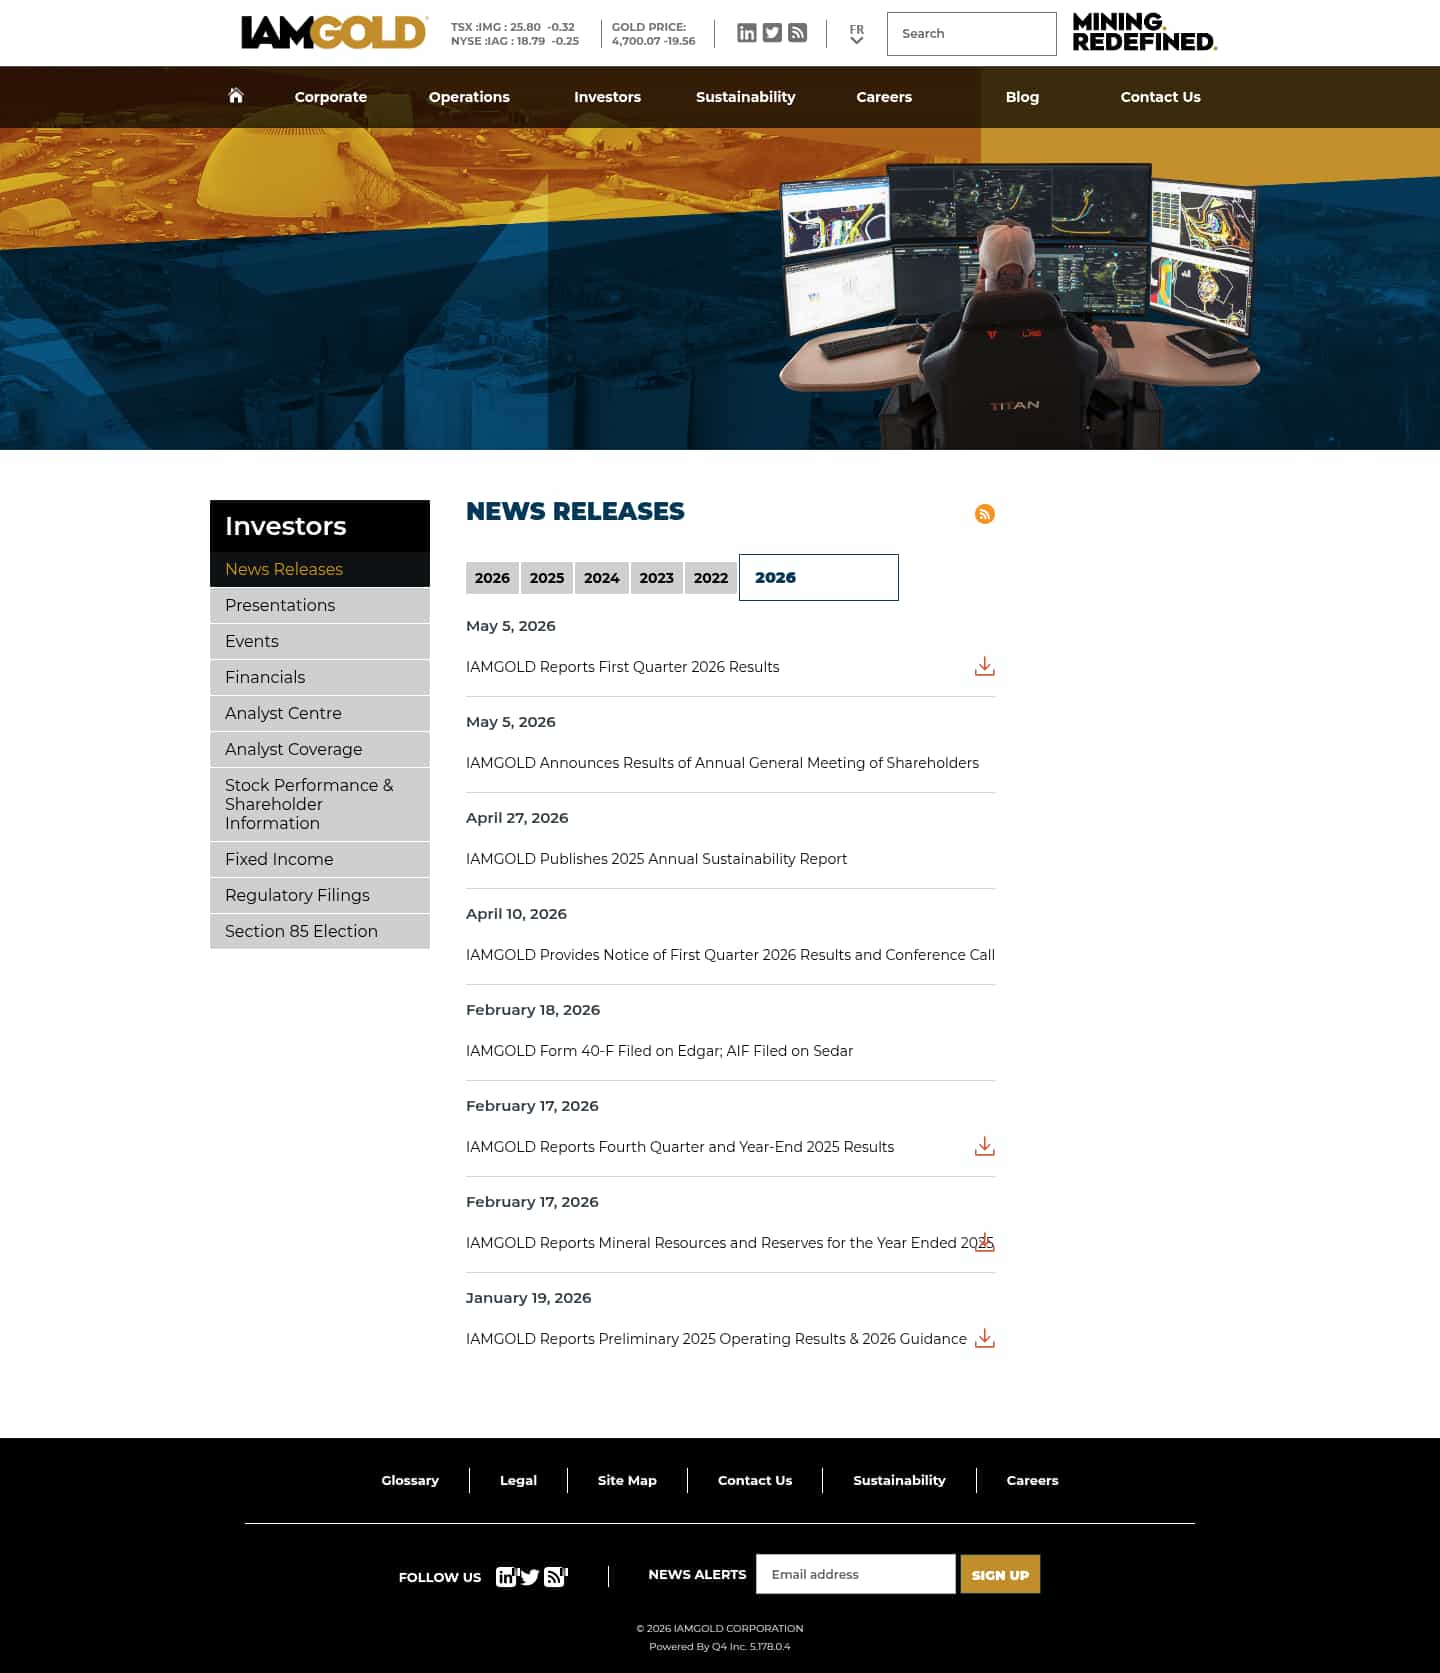Open RSS icon in footer Follow Us
This screenshot has width=1440, height=1673.
(x=555, y=1577)
